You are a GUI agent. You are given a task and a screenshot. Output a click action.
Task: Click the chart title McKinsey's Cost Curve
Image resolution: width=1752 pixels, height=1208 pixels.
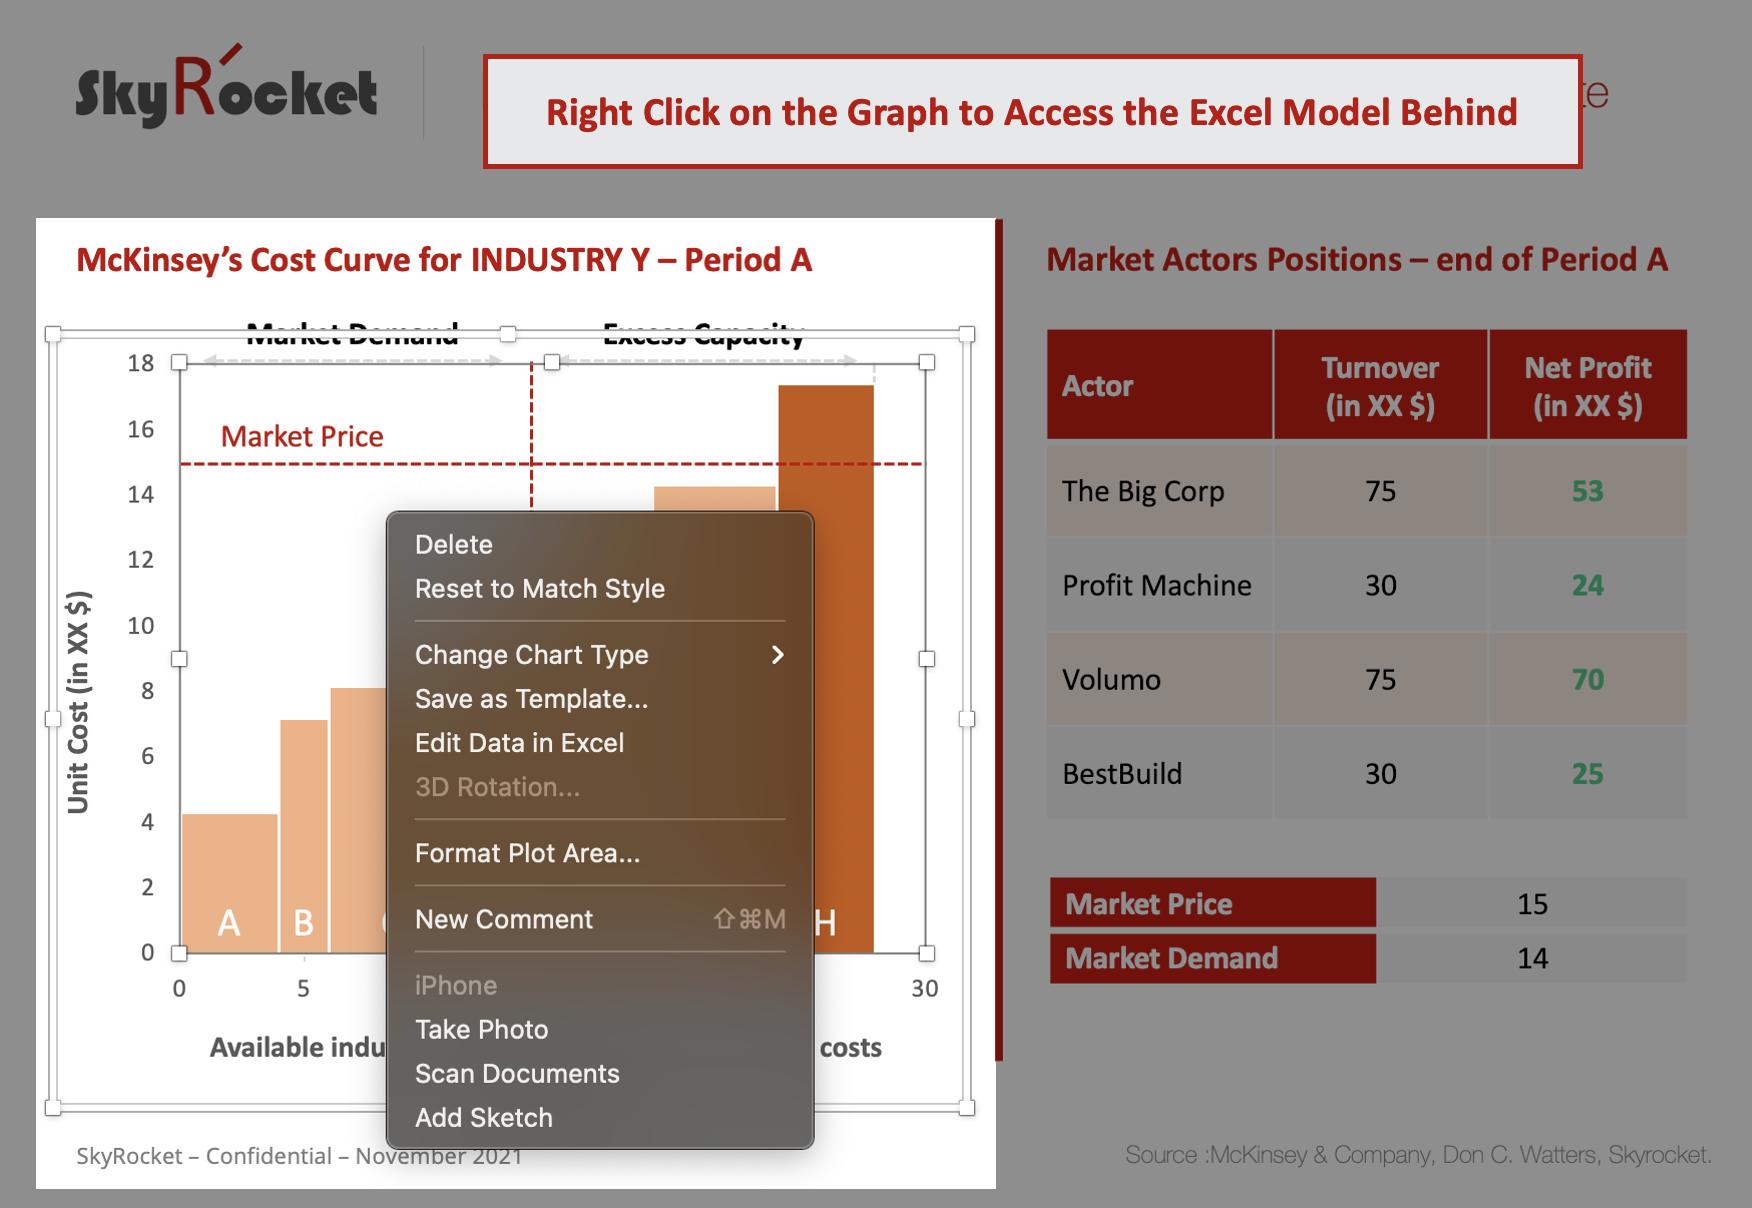tap(444, 260)
